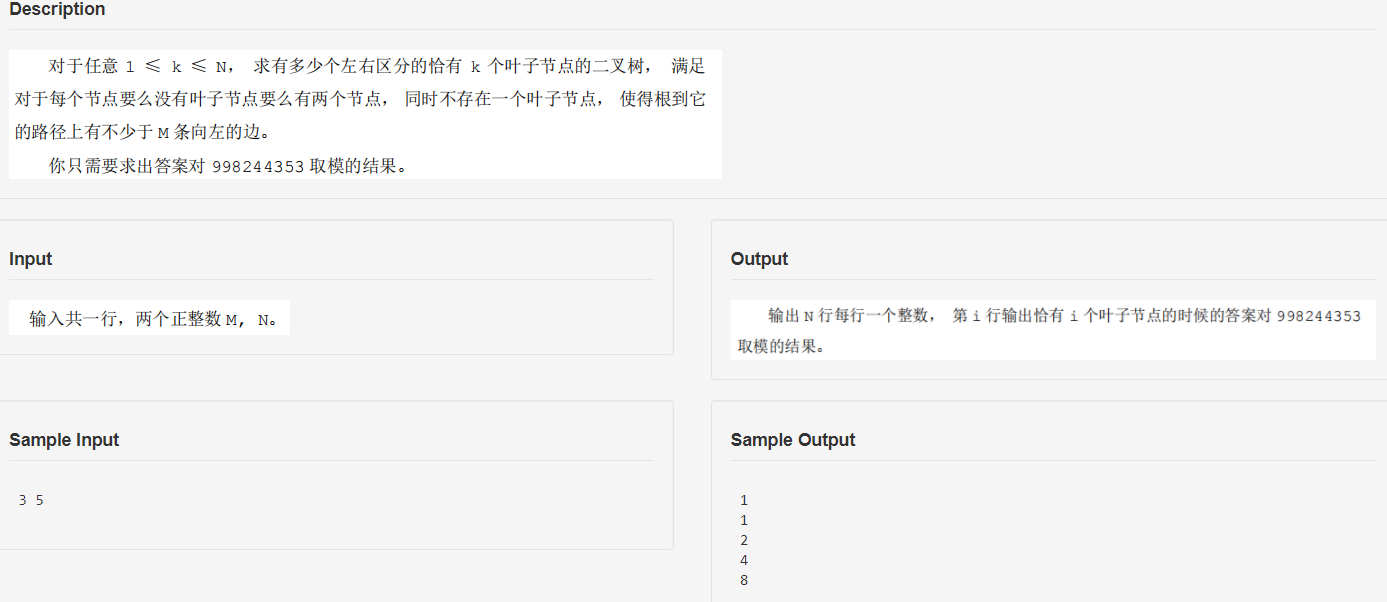Image resolution: width=1387 pixels, height=602 pixels.
Task: Click the Sample Input heading
Action: pyautogui.click(x=64, y=440)
